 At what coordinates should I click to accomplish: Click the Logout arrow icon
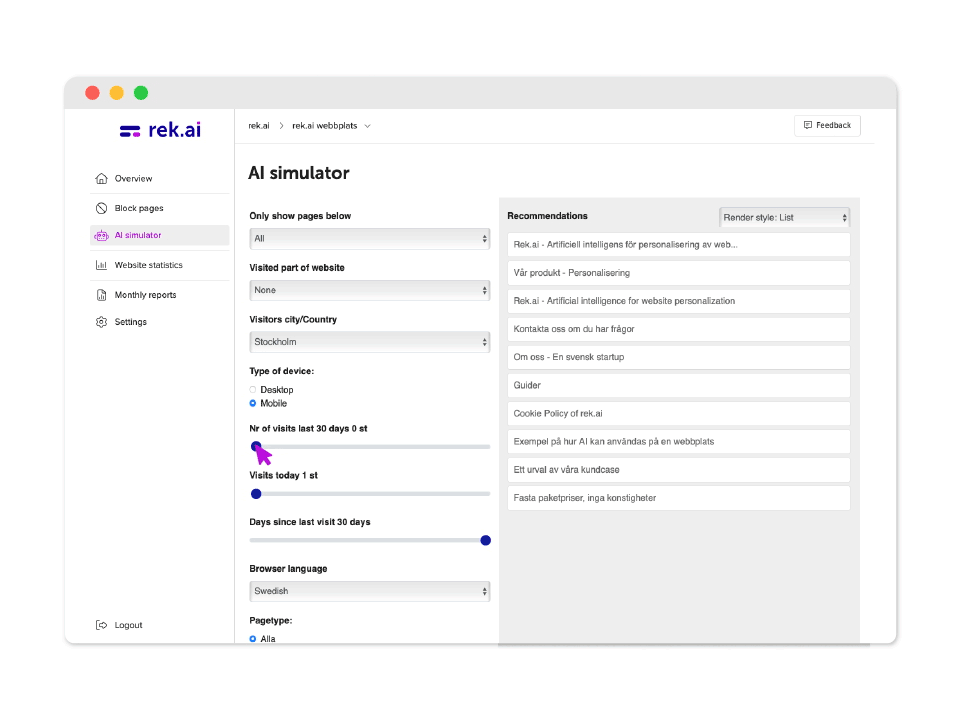pyautogui.click(x=102, y=625)
